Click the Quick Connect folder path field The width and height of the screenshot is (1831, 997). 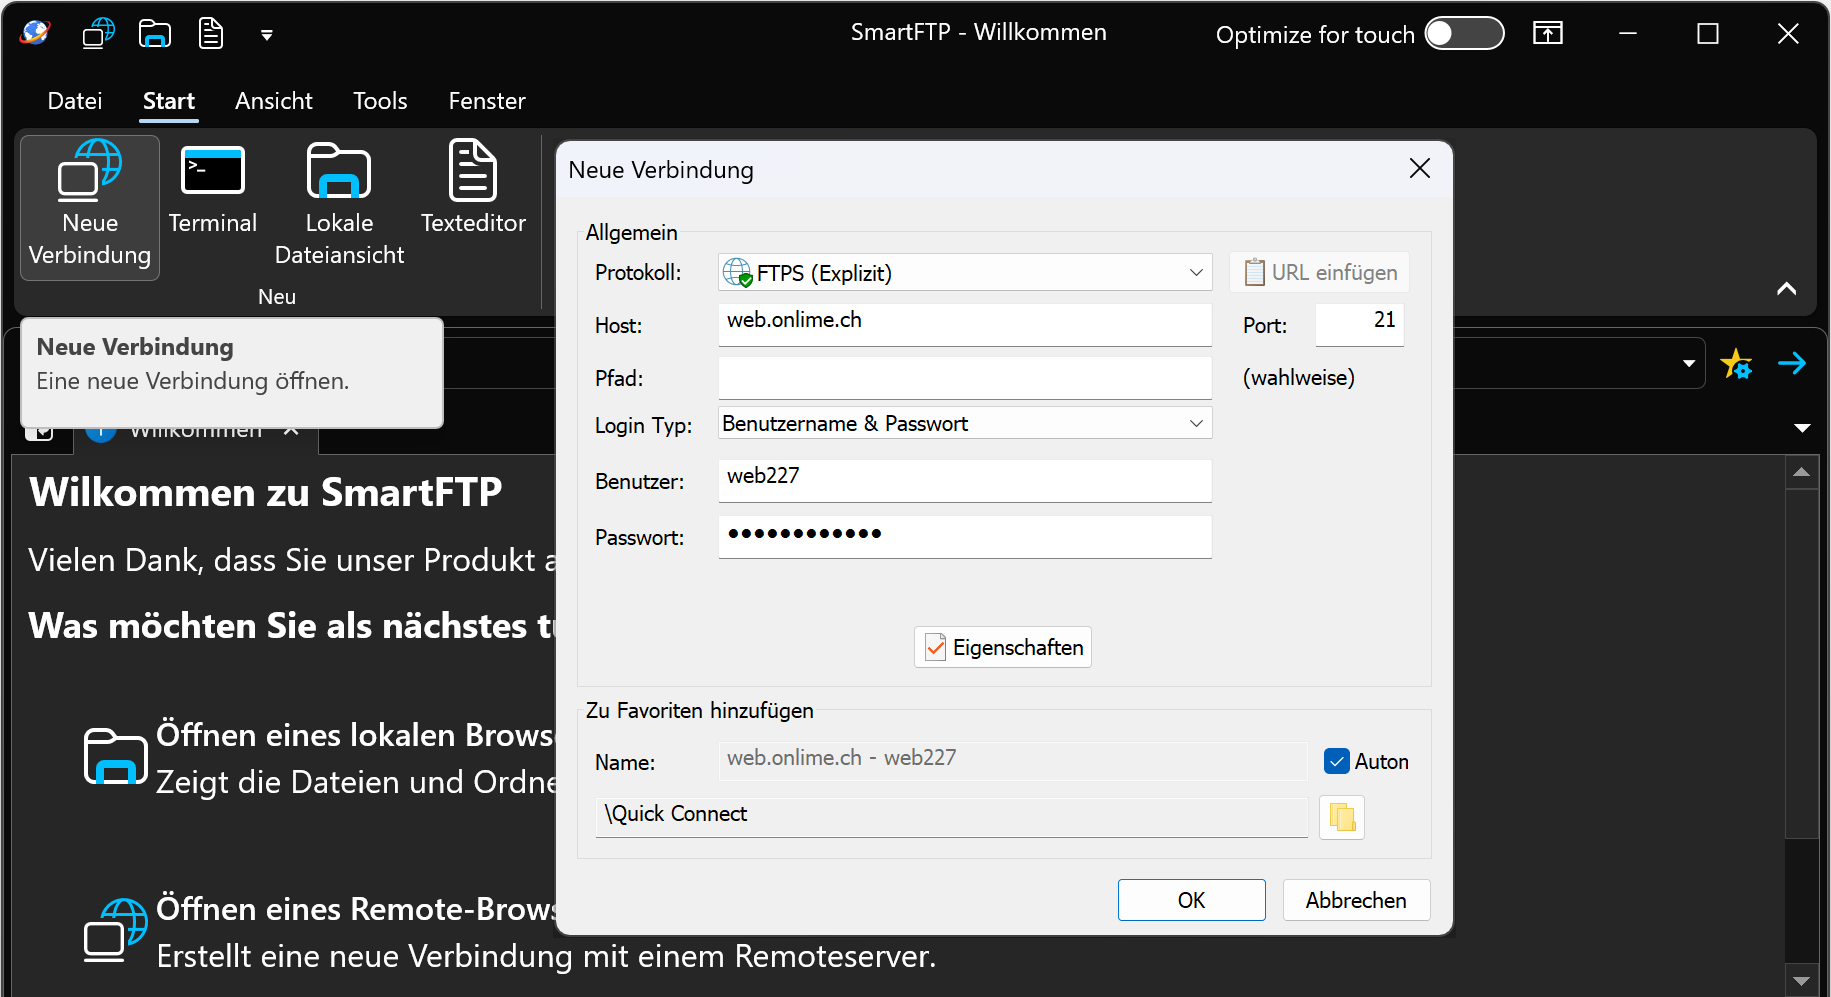click(x=952, y=817)
